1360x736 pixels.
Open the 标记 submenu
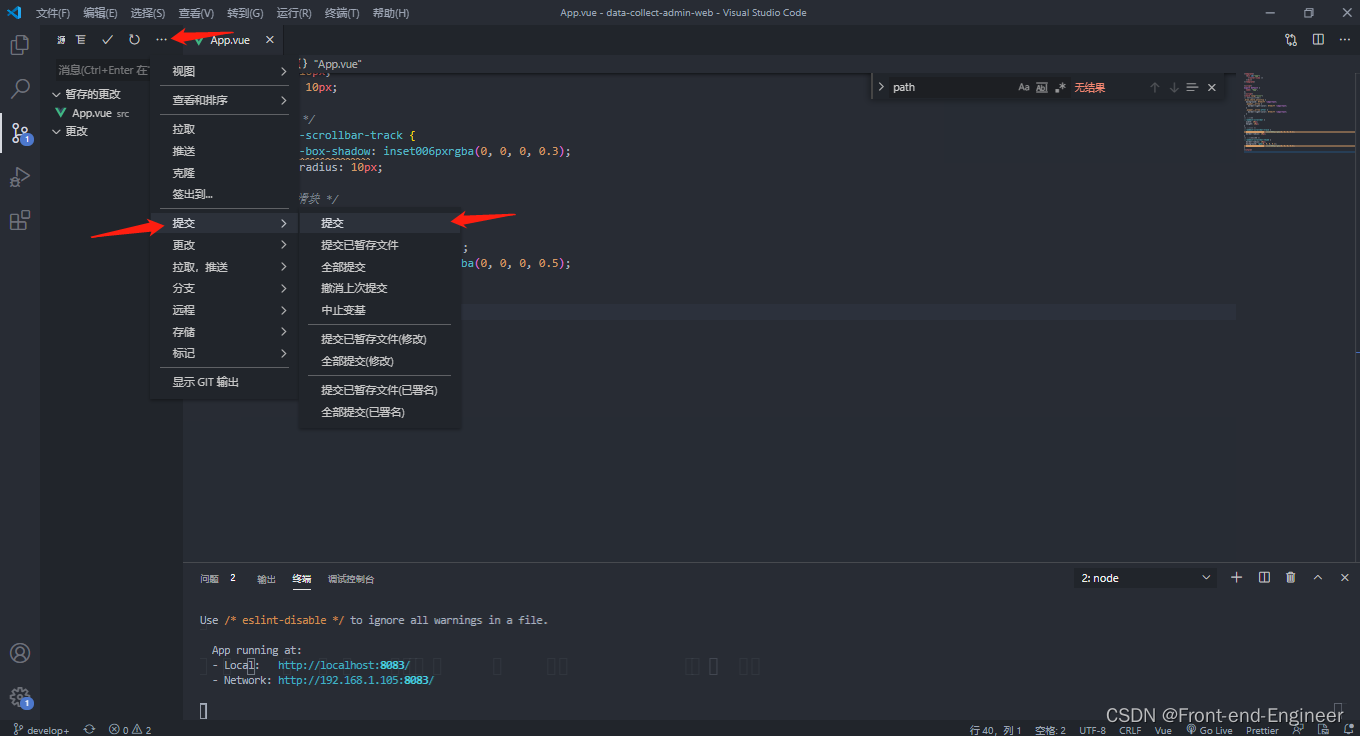tap(224, 353)
